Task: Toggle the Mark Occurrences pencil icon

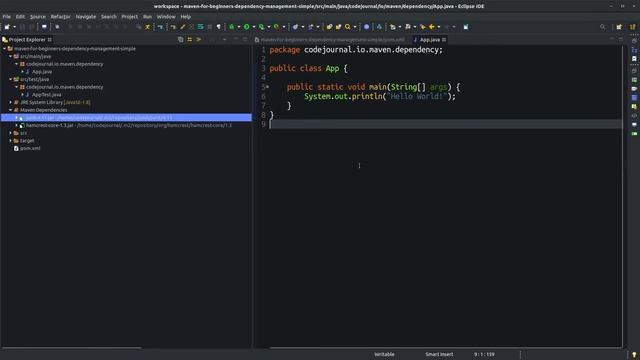Action: point(182,27)
